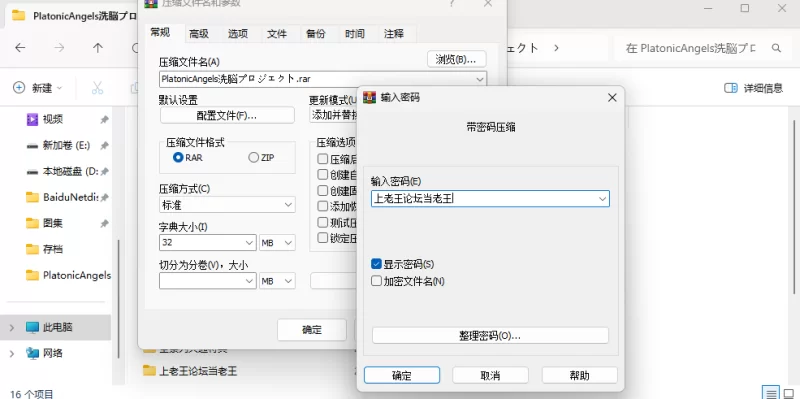
Task: Click the WinRAR icon in password dialog title
Action: click(x=369, y=97)
